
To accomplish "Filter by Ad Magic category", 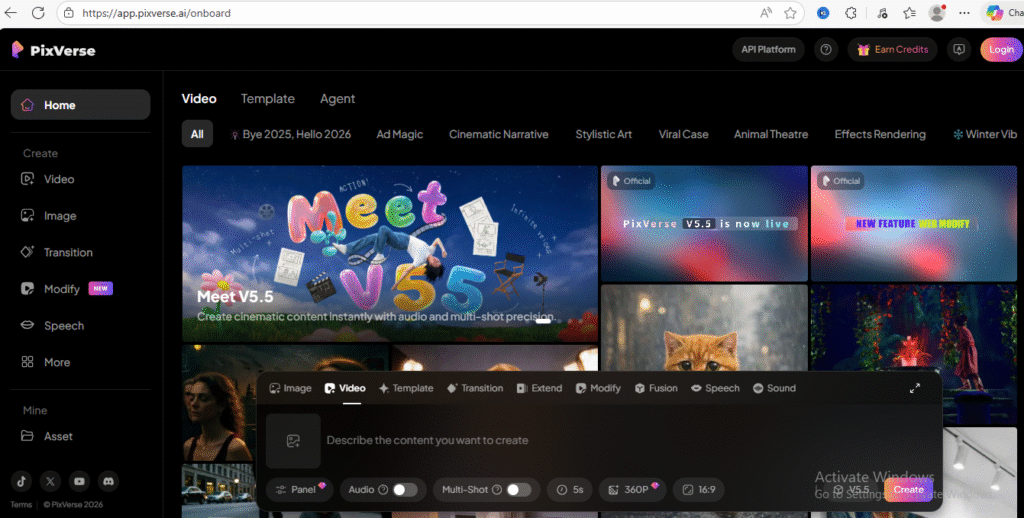I will [400, 134].
